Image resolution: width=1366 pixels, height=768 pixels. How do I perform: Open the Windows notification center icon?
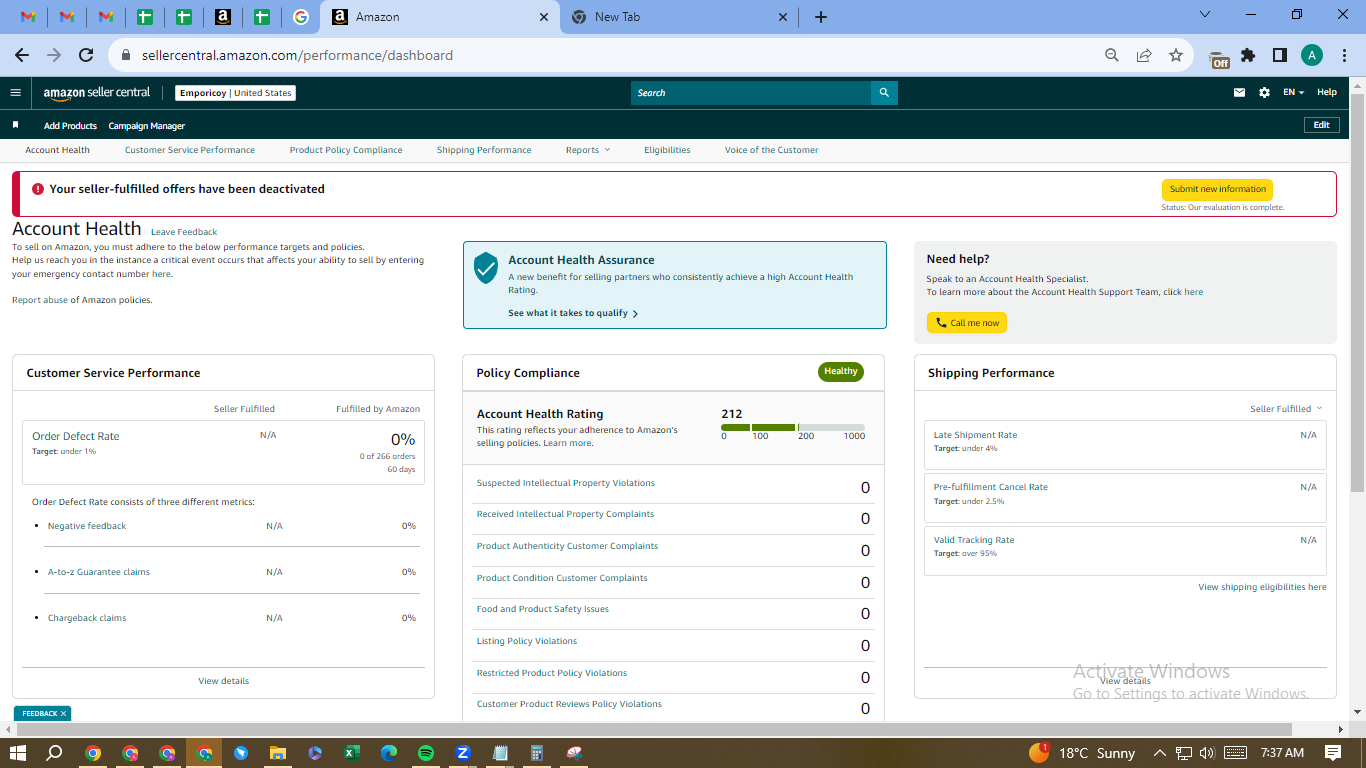click(1333, 753)
